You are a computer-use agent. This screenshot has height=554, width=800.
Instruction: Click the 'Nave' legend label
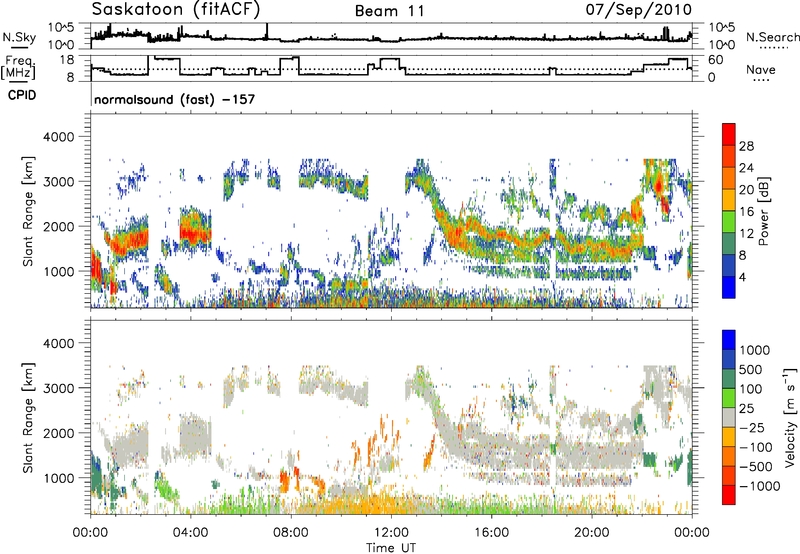[761, 69]
